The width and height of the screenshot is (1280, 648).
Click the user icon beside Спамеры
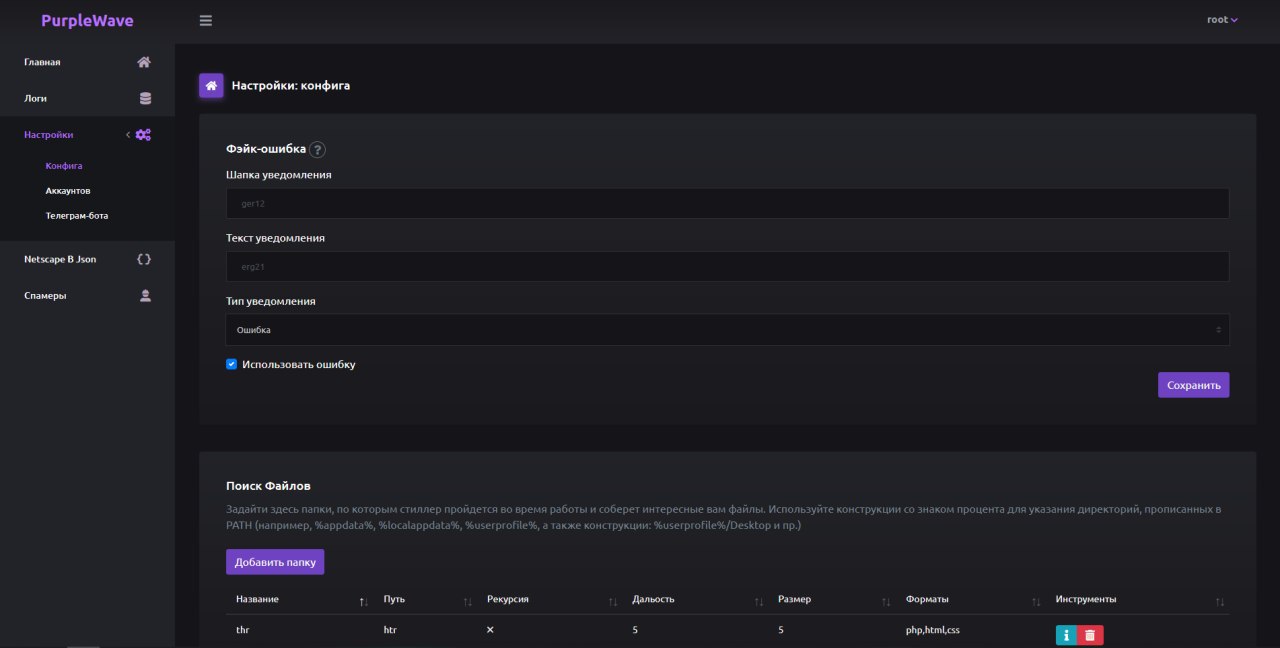pos(145,295)
